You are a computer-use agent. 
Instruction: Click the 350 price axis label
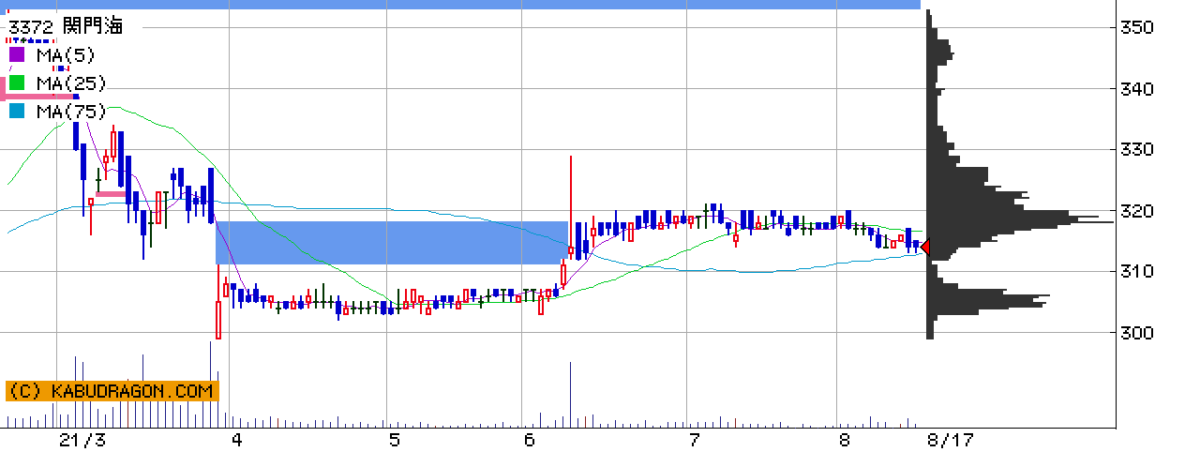pyautogui.click(x=1138, y=28)
